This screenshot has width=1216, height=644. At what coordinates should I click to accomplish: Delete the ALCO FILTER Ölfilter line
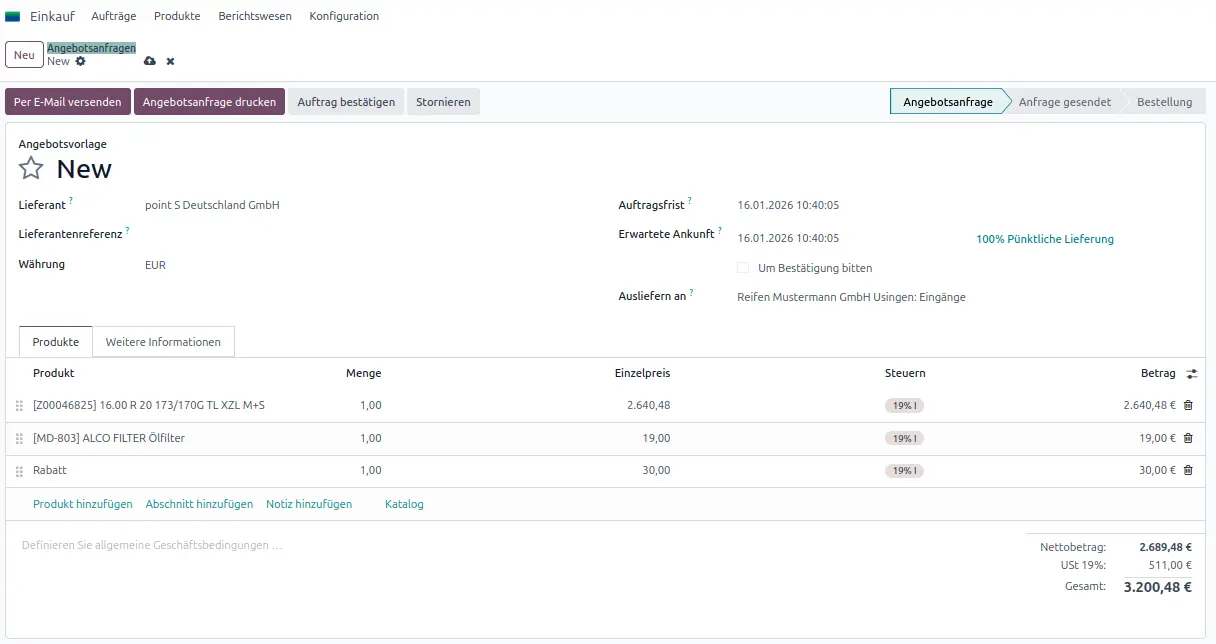pos(1188,438)
